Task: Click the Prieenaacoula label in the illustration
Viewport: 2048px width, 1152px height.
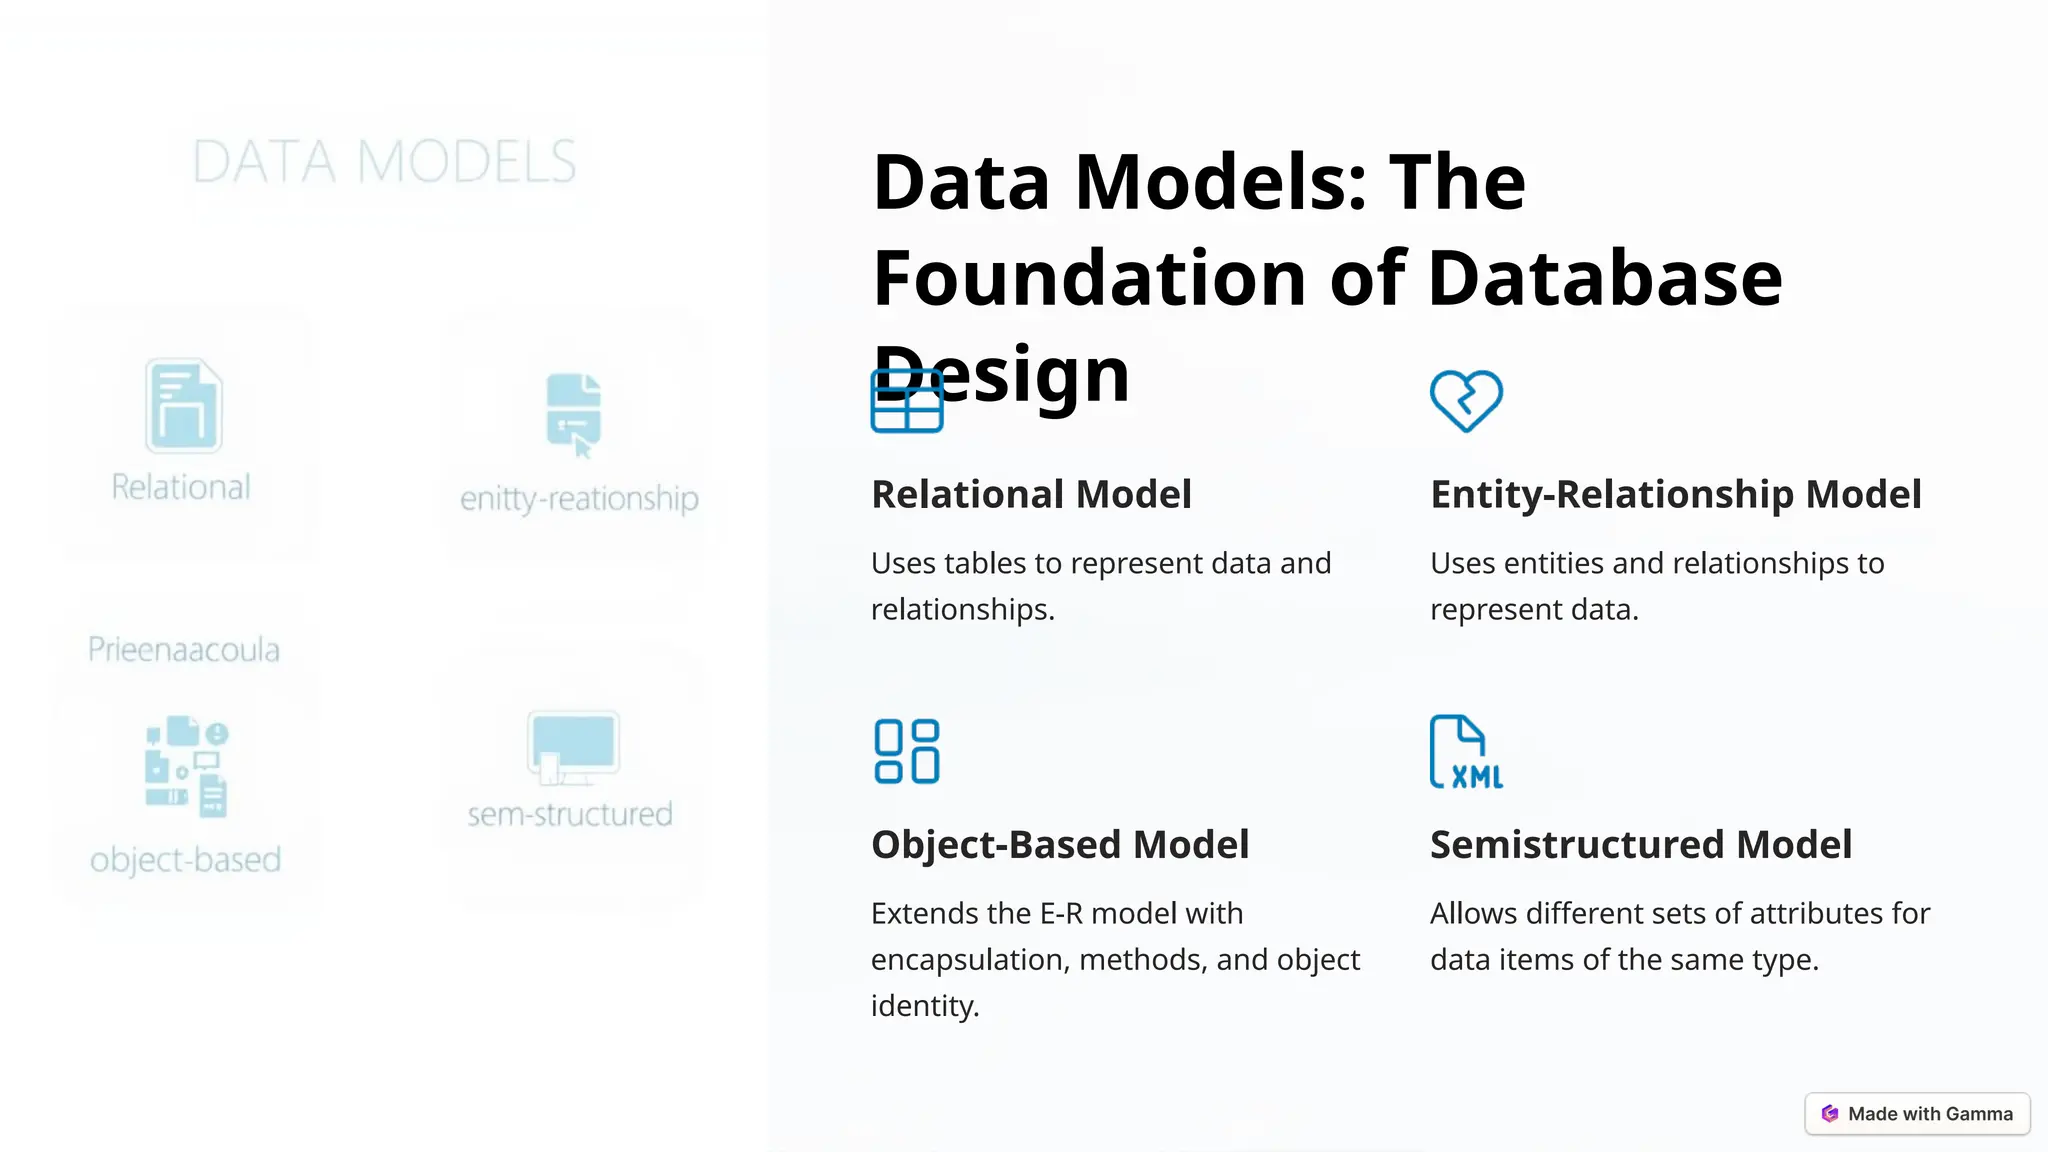Action: tap(184, 650)
